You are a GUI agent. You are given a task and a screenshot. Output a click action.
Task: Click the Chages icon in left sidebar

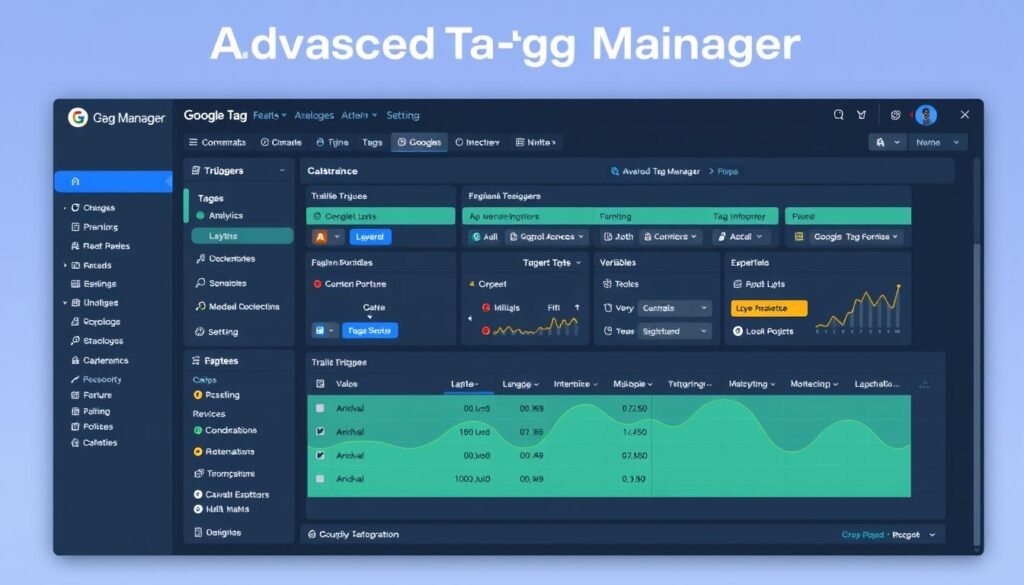(x=75, y=208)
